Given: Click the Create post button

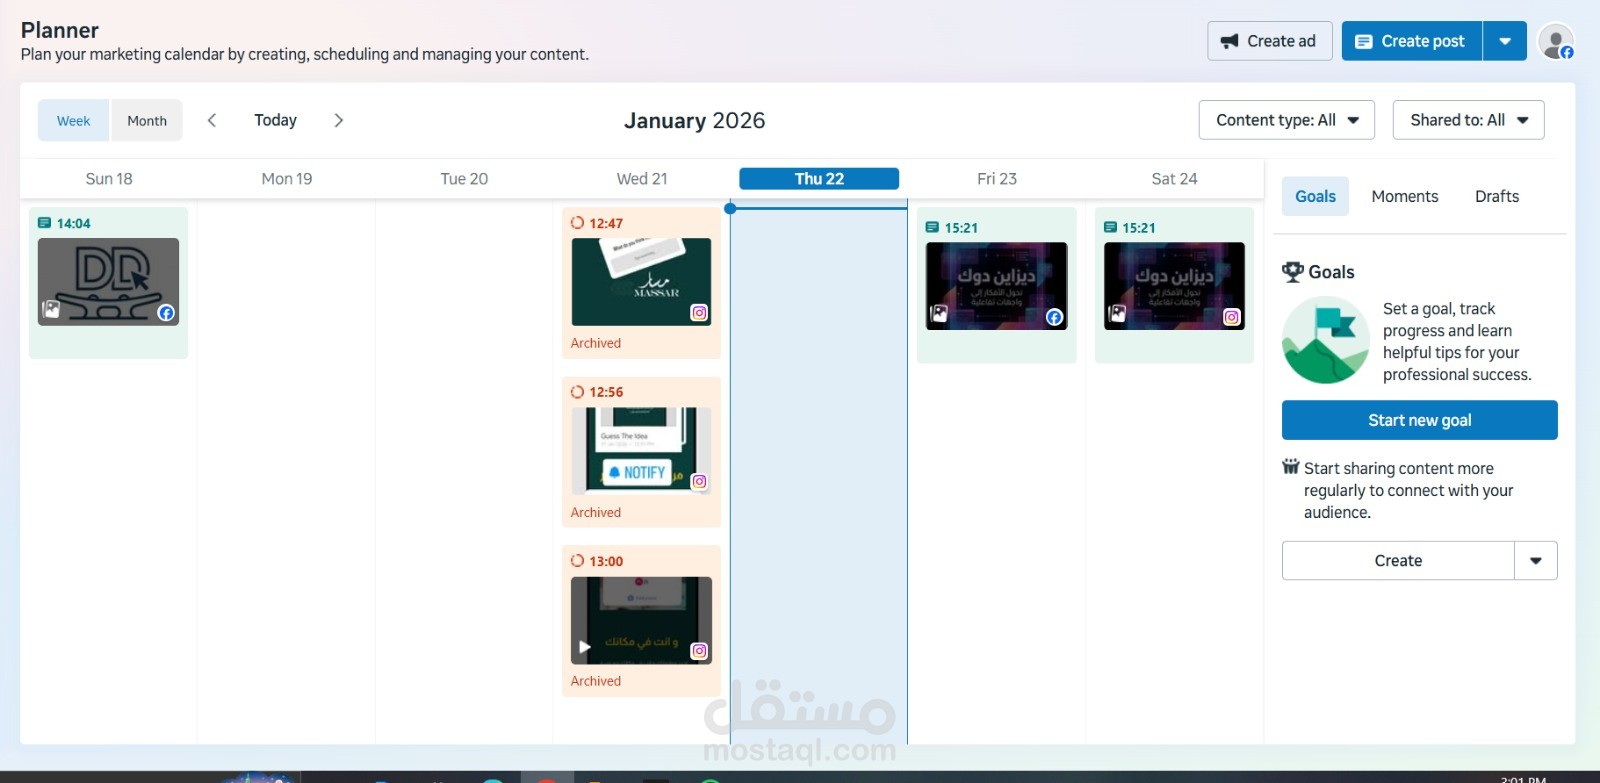Looking at the screenshot, I should (1411, 41).
